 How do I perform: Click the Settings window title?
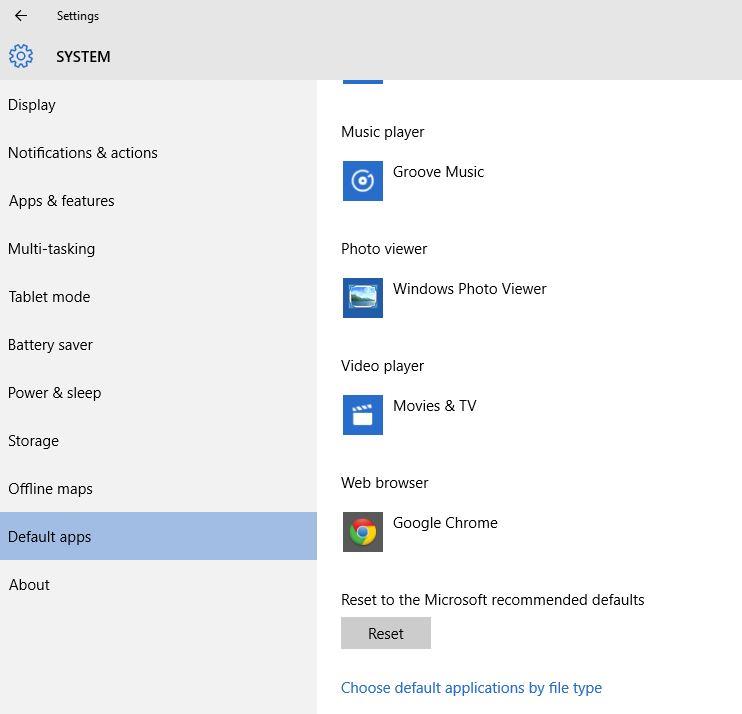(78, 16)
